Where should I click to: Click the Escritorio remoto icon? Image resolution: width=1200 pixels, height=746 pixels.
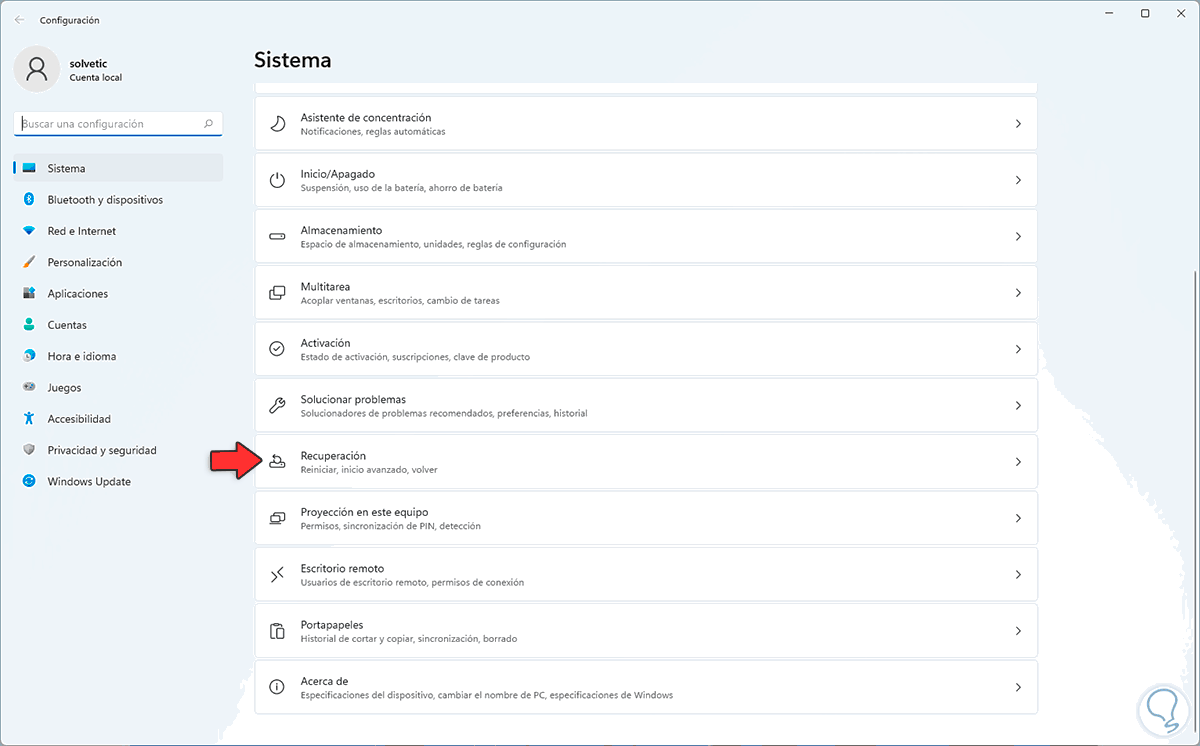278,575
